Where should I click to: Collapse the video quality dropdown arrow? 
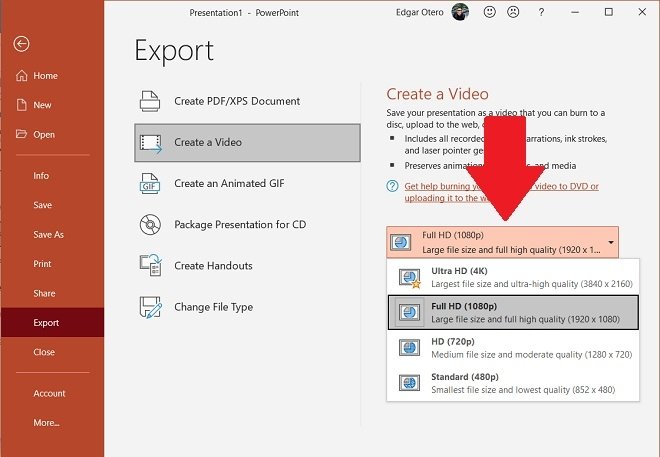pyautogui.click(x=610, y=242)
